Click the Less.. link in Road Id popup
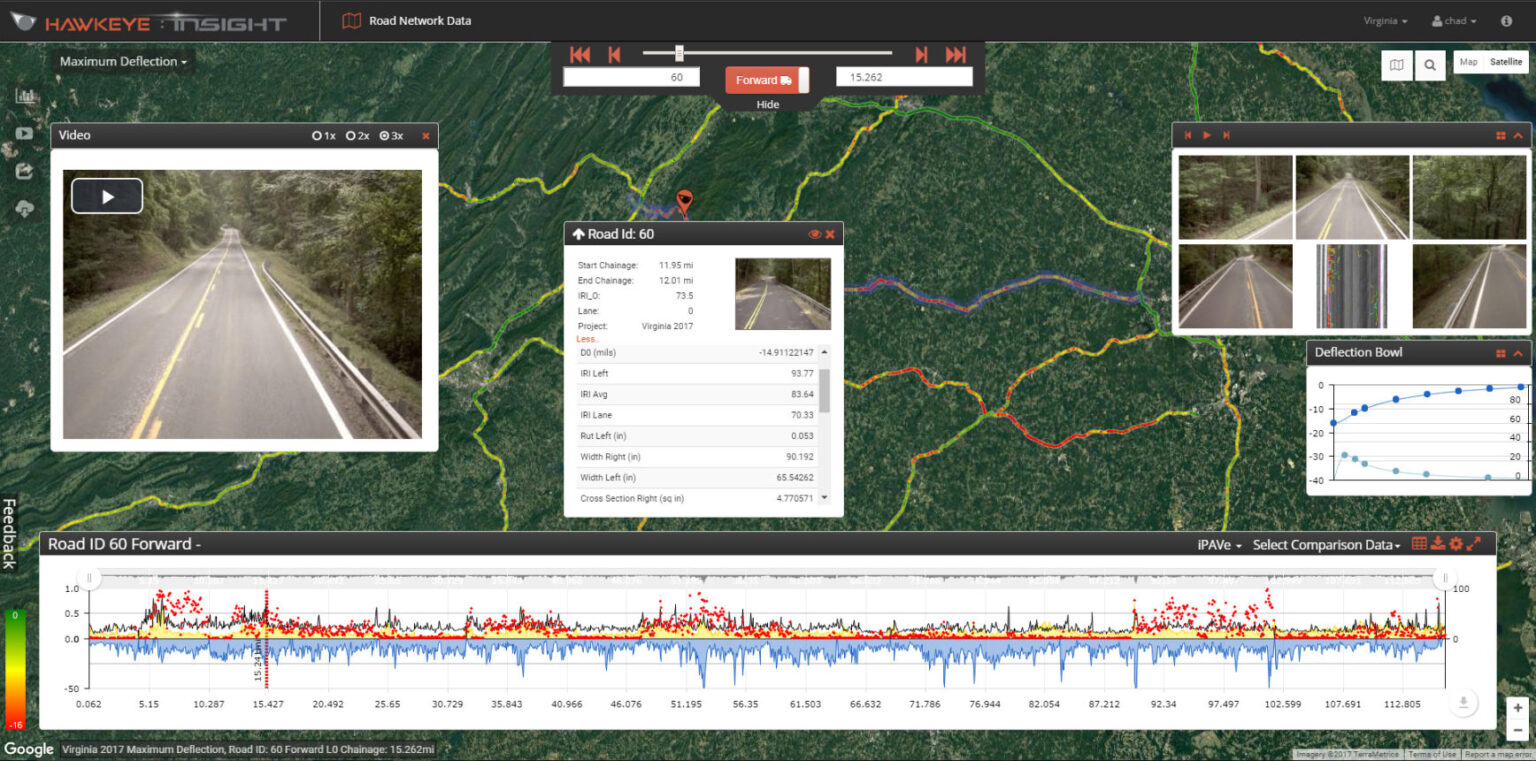The height and width of the screenshot is (761, 1536). (587, 339)
